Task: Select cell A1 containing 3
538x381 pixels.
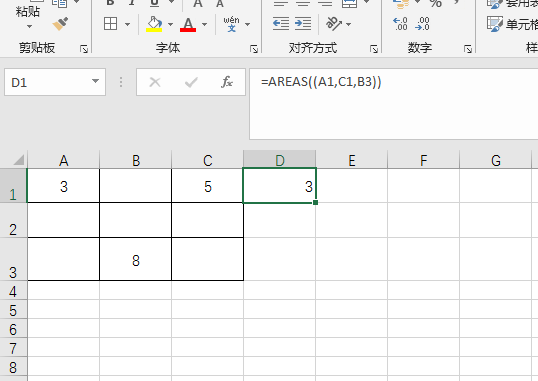Action: tap(63, 186)
